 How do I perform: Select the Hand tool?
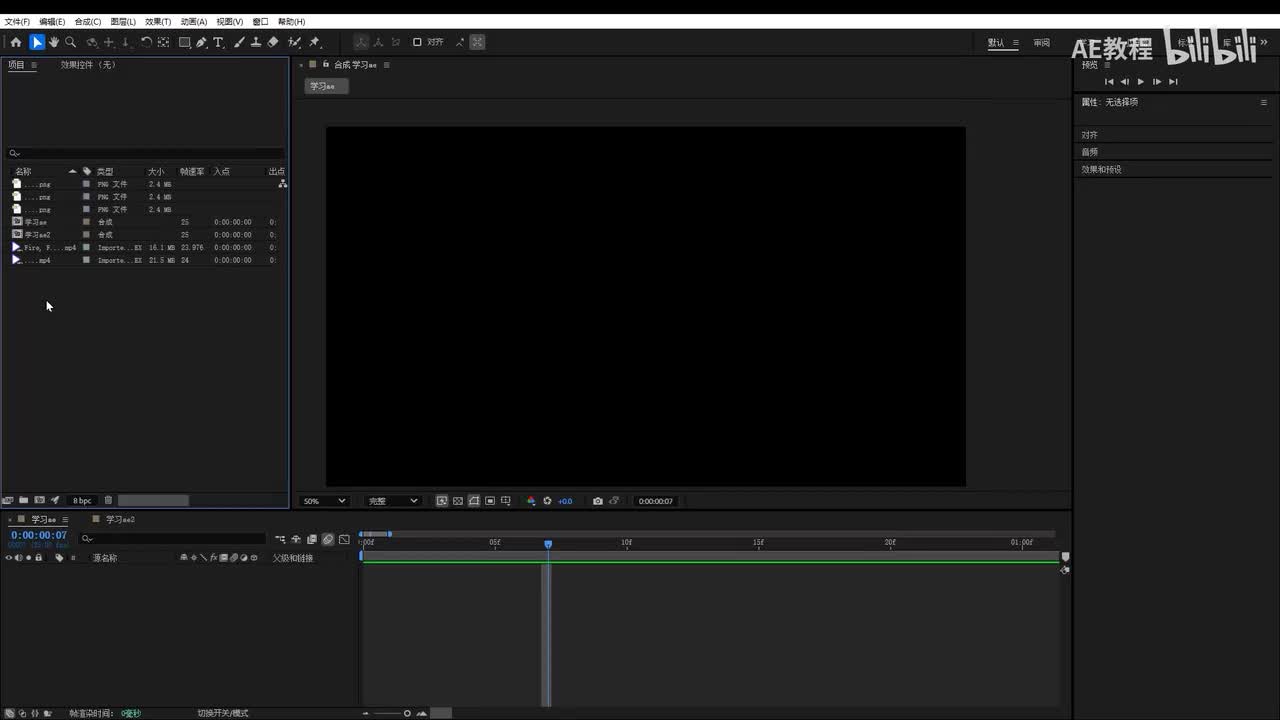tap(54, 42)
